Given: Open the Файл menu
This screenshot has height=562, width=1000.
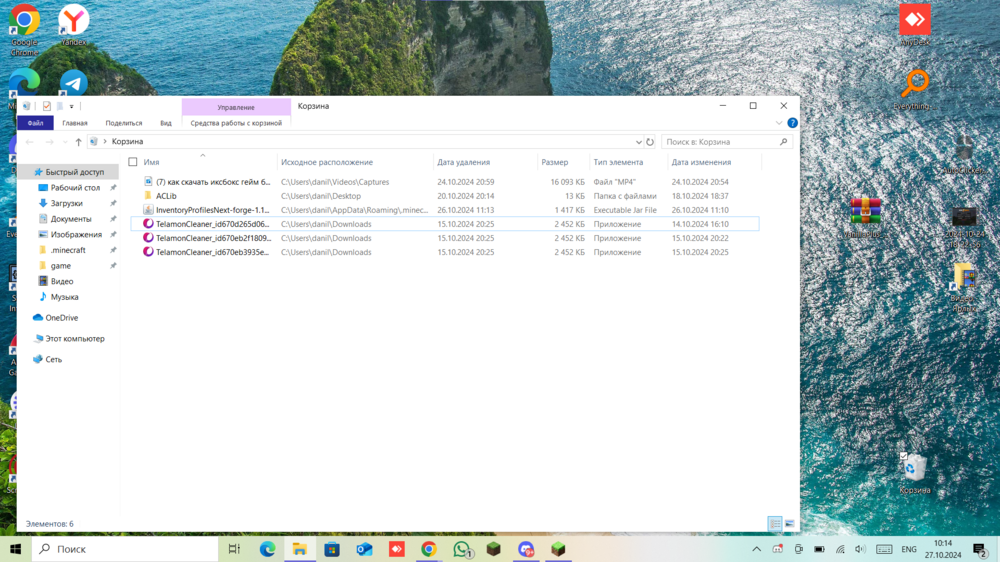Looking at the screenshot, I should click(36, 122).
